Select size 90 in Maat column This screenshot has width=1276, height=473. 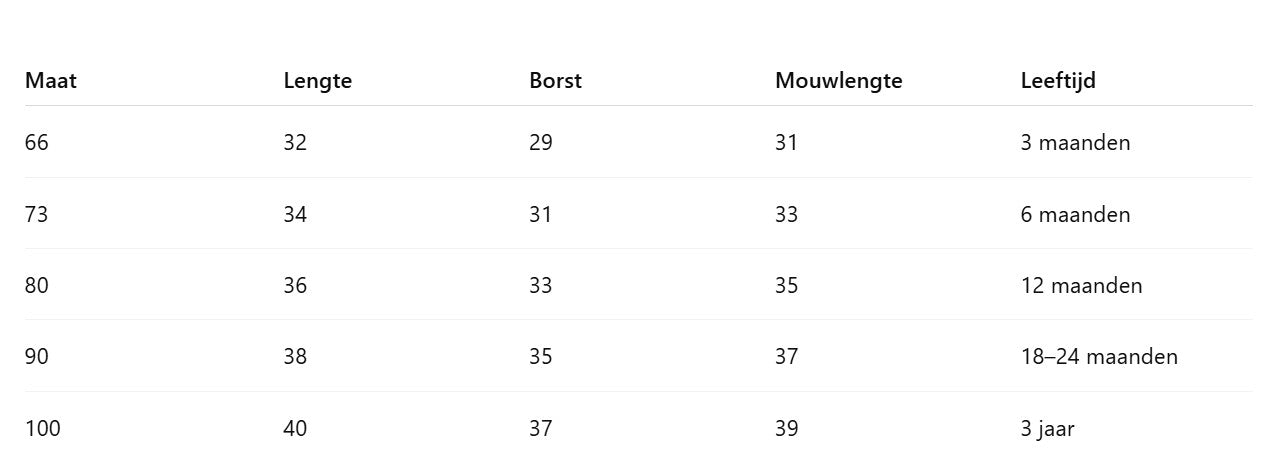[36, 357]
